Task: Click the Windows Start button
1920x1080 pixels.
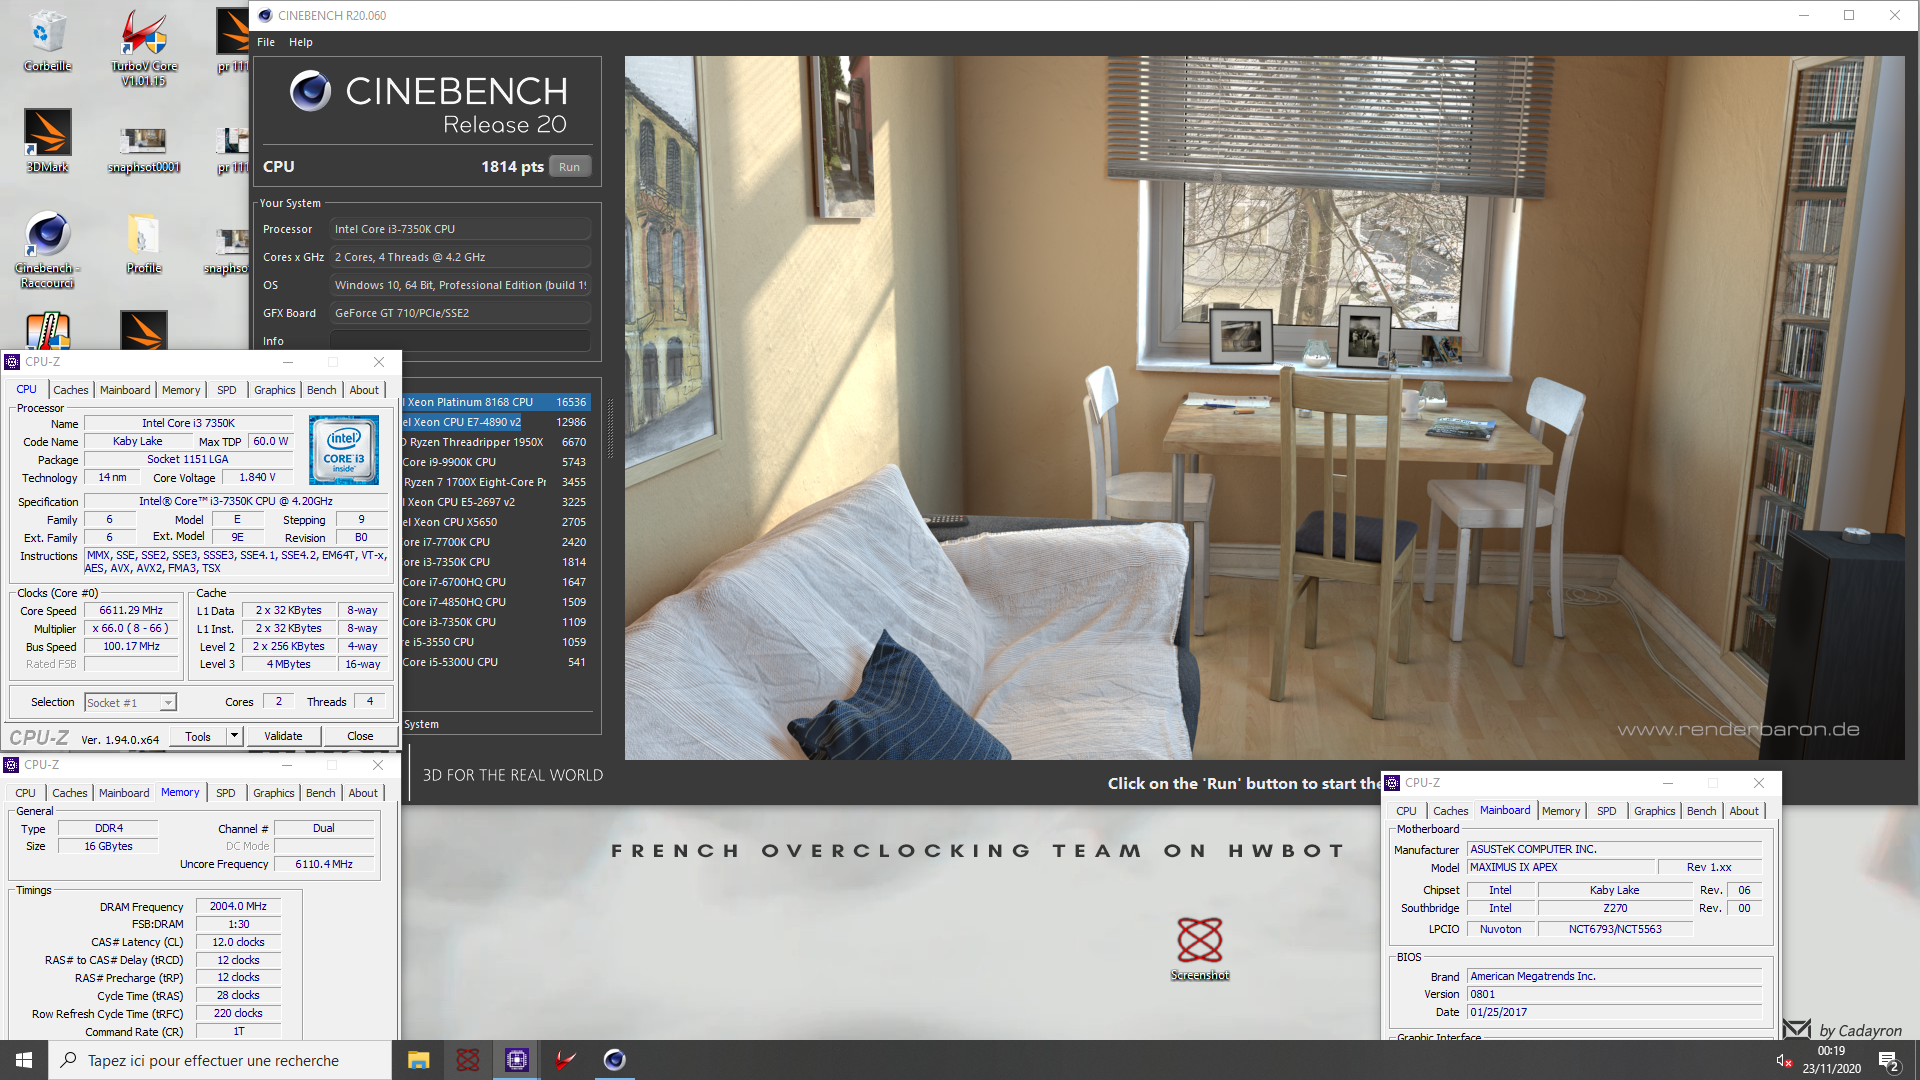Action: tap(24, 1060)
